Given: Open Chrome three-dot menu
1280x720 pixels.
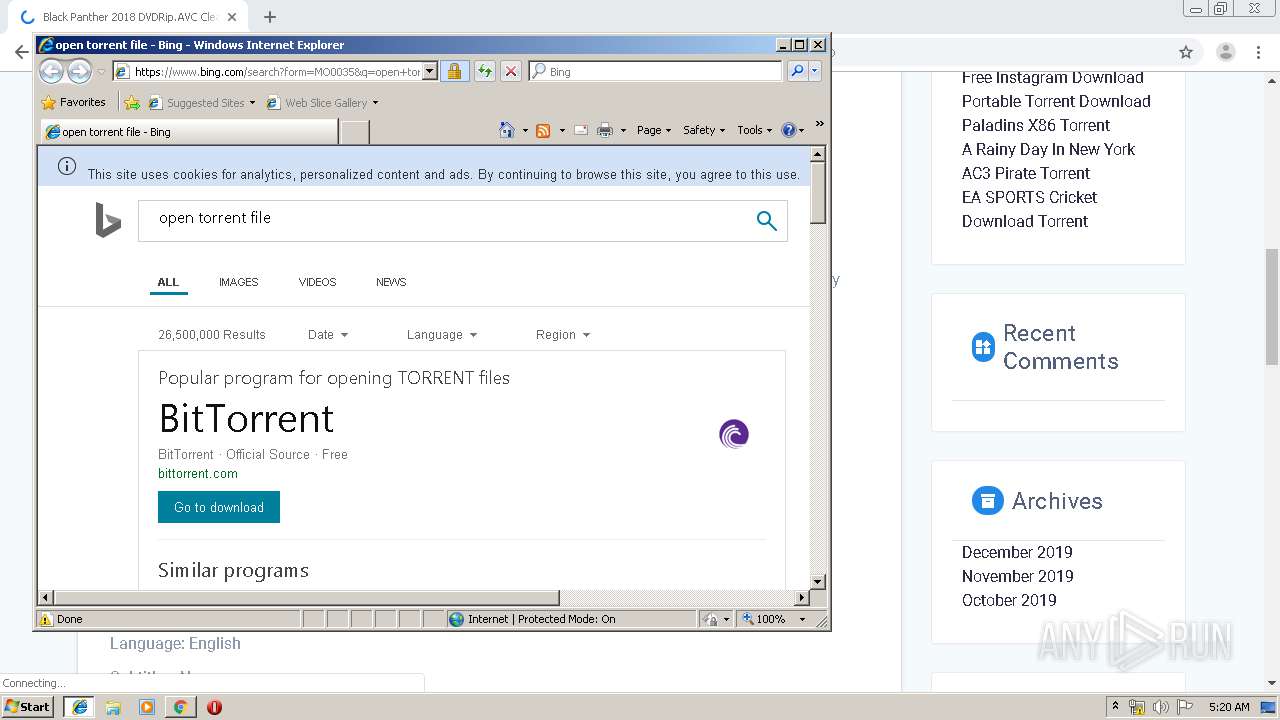Looking at the screenshot, I should (x=1258, y=52).
